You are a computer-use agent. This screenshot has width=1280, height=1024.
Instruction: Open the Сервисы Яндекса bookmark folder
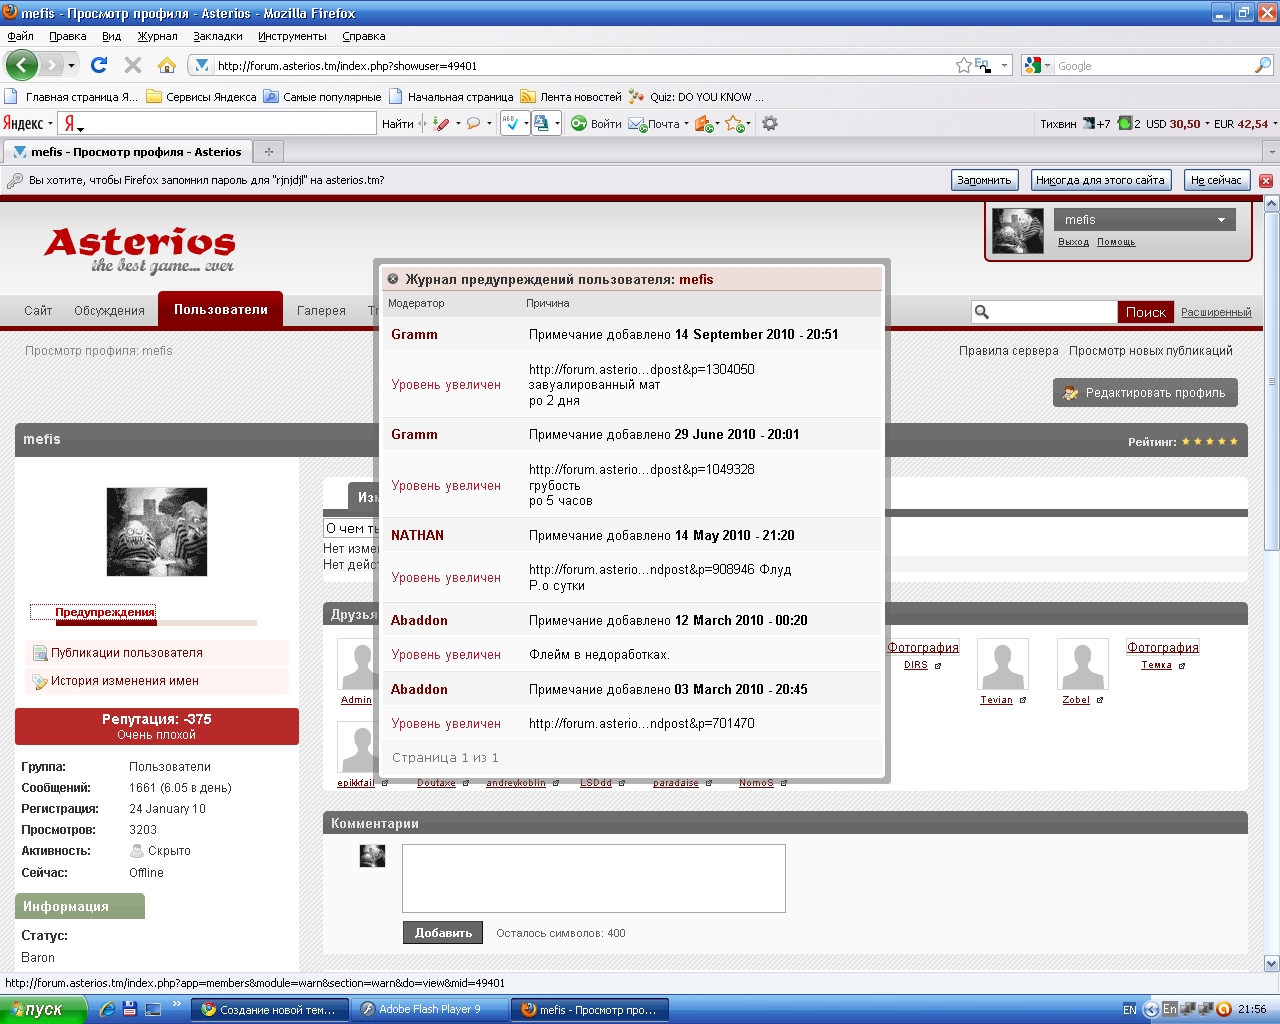pos(201,97)
